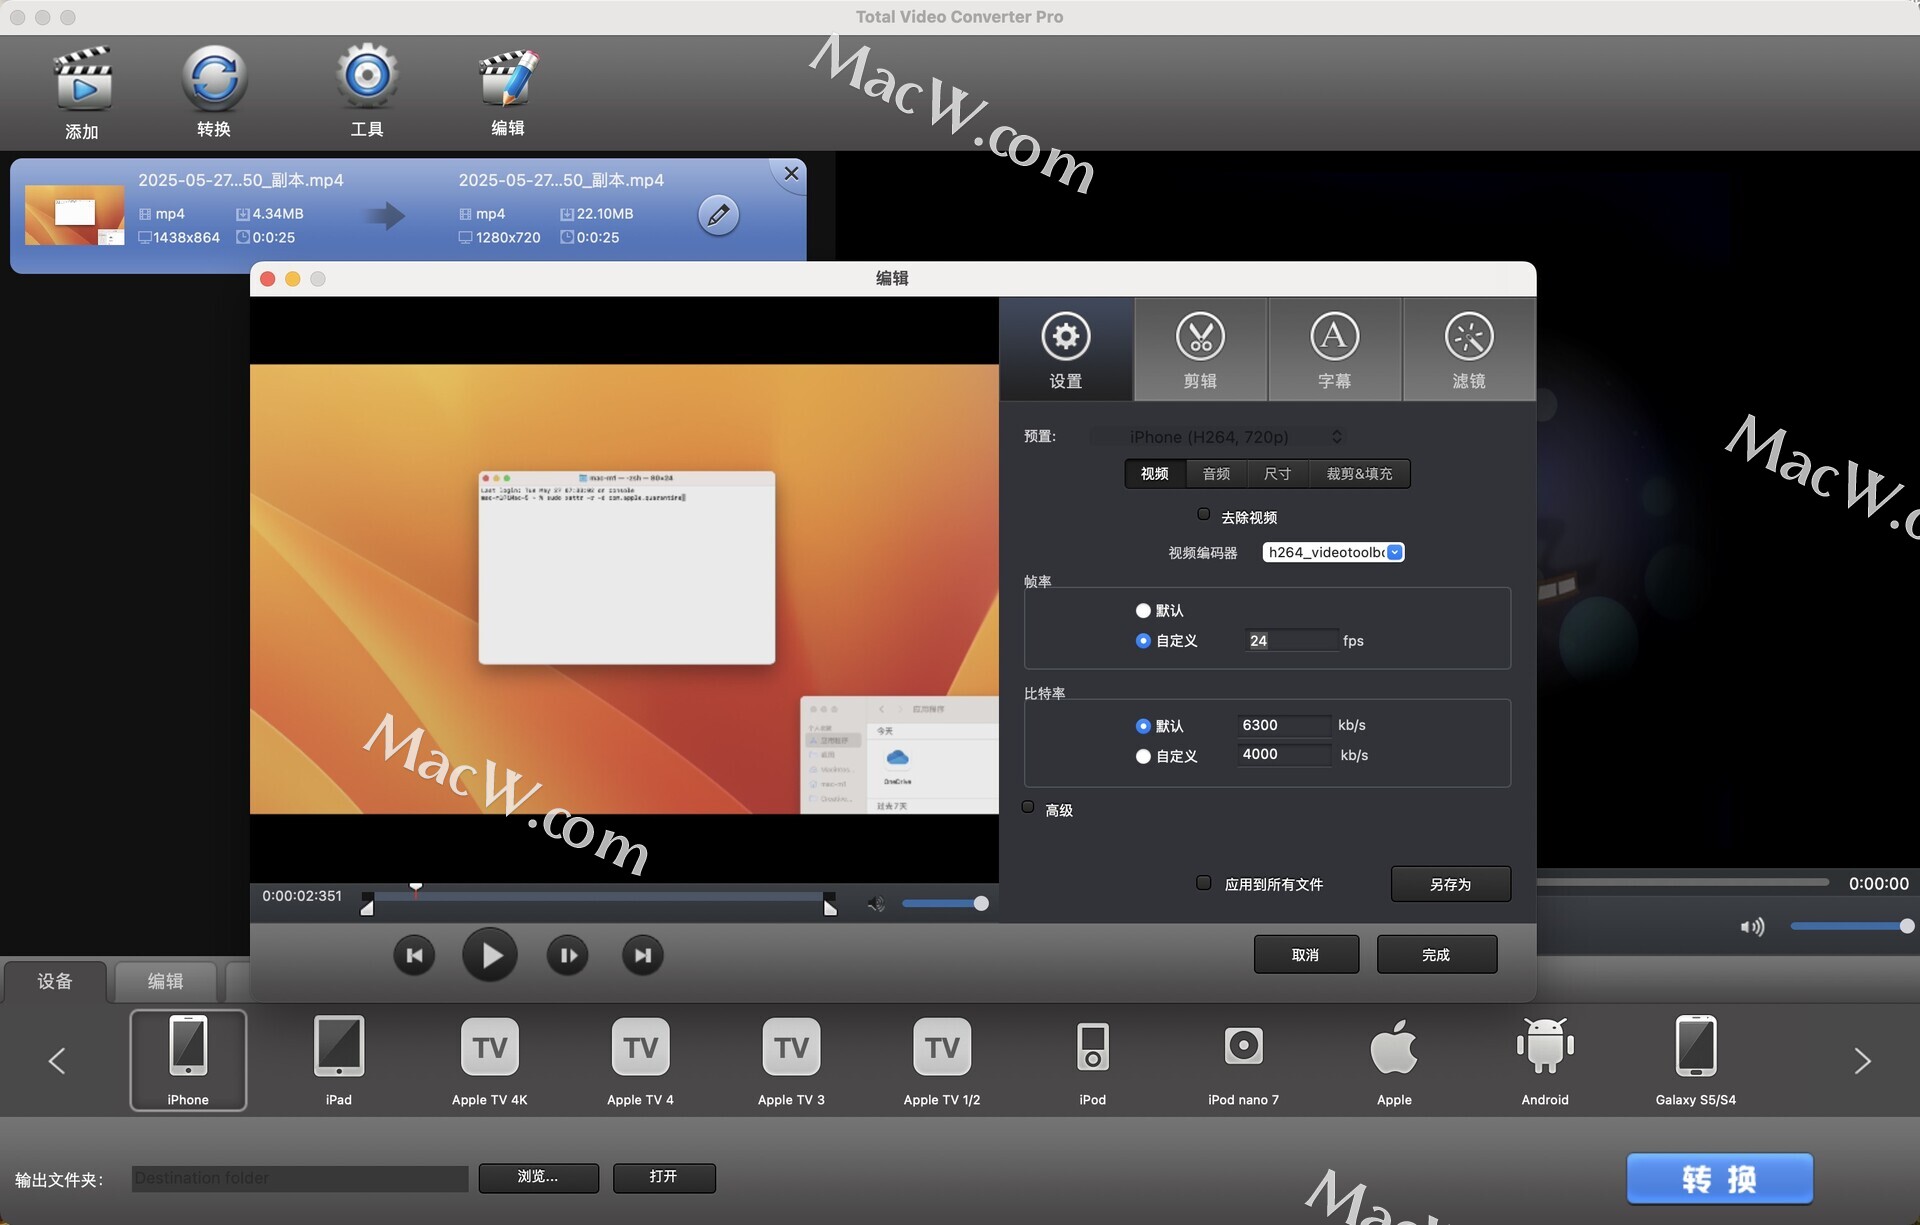Select frame rate Custom (自定义) radio

click(x=1143, y=641)
